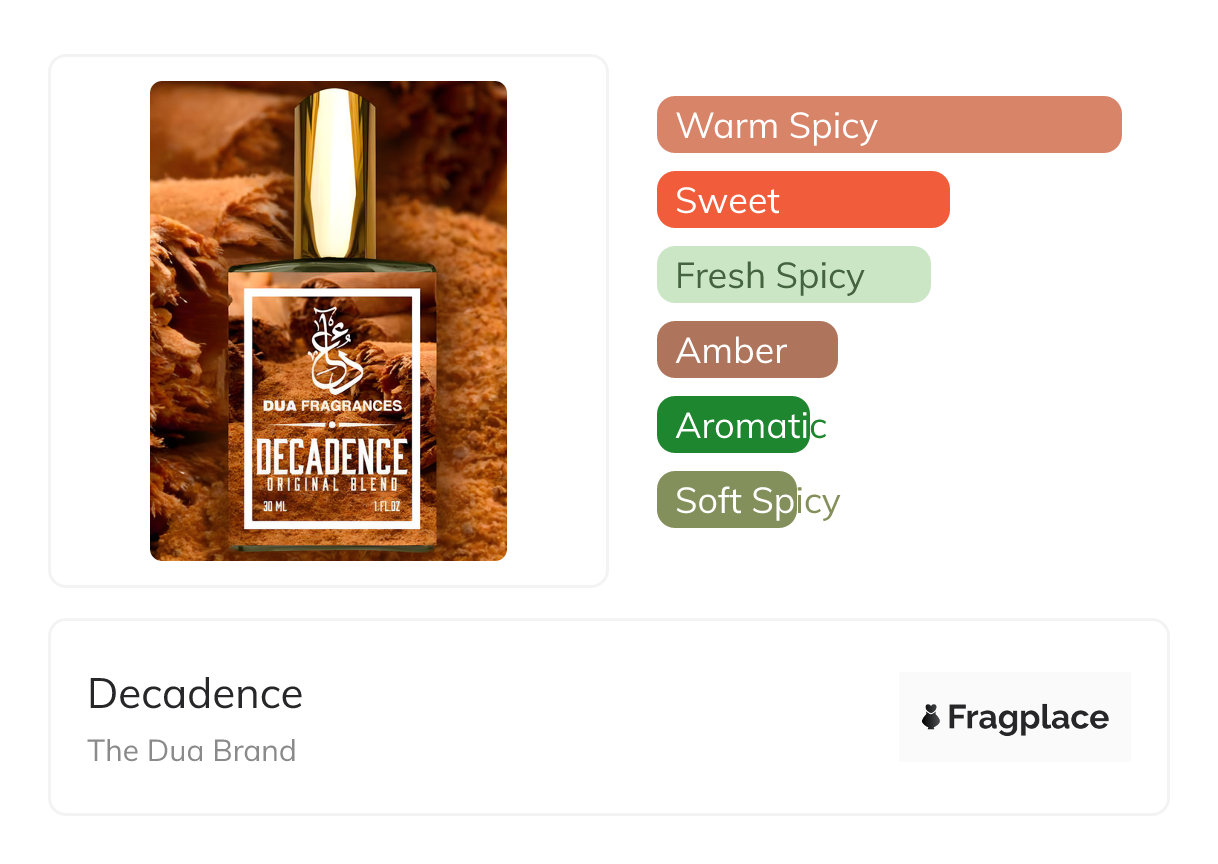The width and height of the screenshot is (1218, 864).
Task: Choose the Fresh Spicy accord bar
Action: [793, 275]
